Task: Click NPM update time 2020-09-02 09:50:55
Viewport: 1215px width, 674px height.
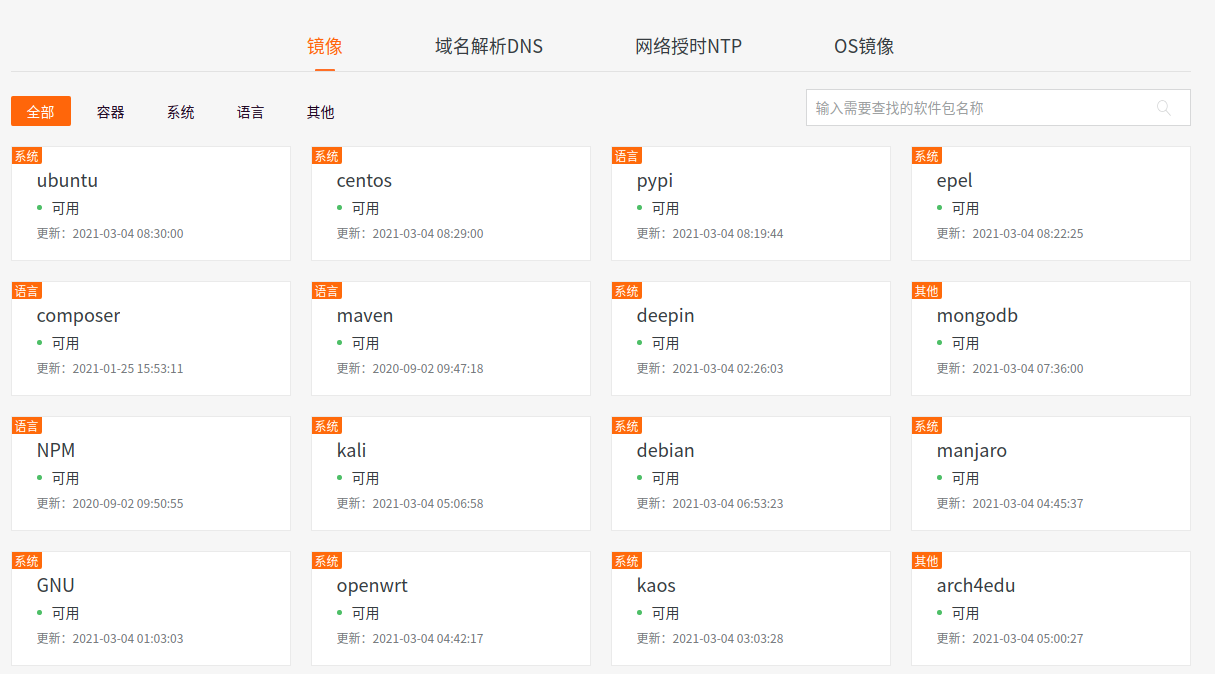Action: coord(128,504)
